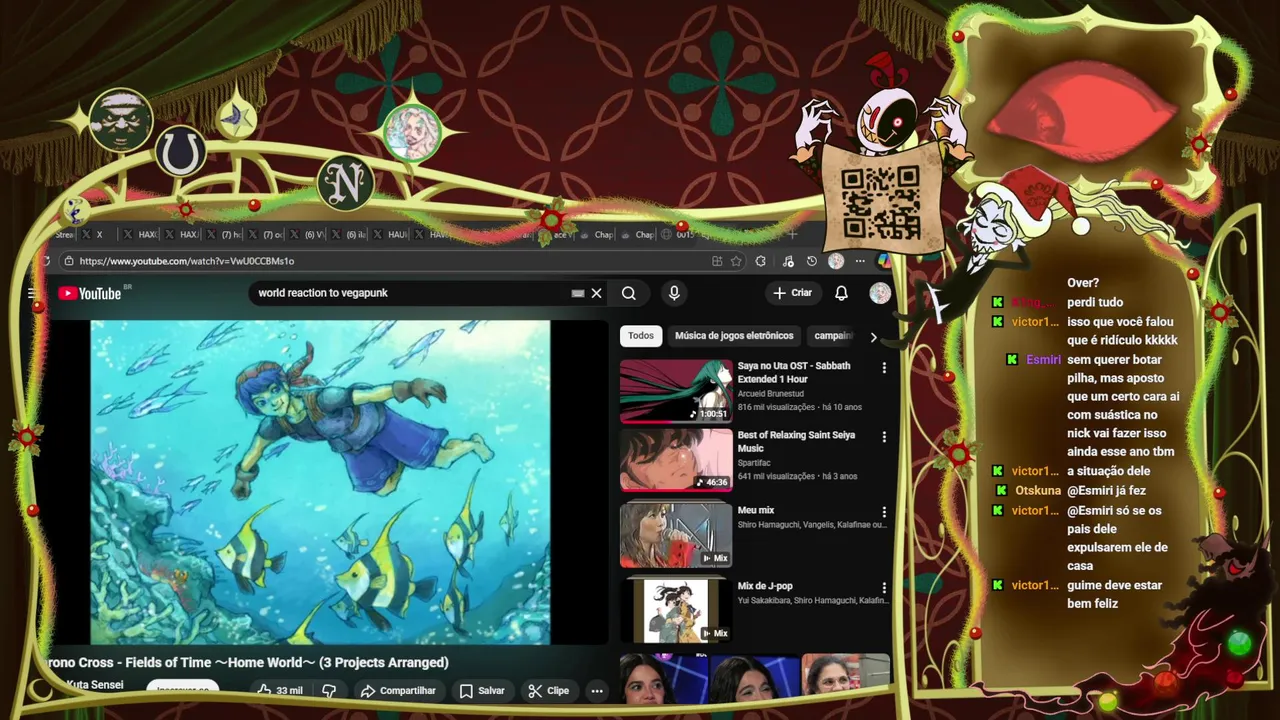1280x720 pixels.
Task: Open options menu for Best of Relaxing Saint Seiya
Action: point(884,438)
